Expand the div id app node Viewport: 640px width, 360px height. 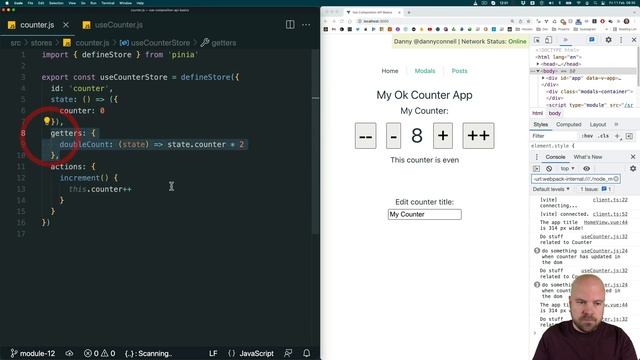click(x=543, y=78)
